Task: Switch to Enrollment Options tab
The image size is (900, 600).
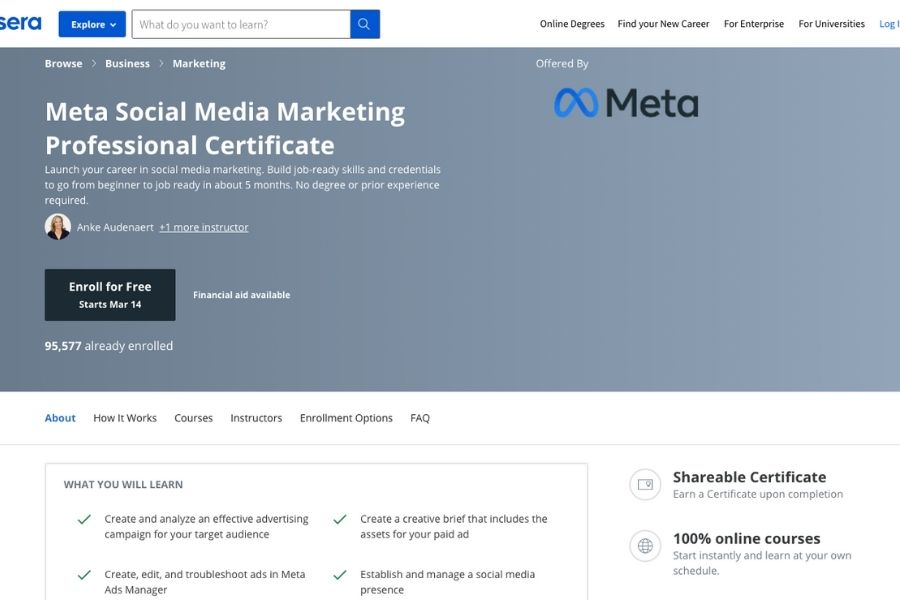Action: pyautogui.click(x=346, y=418)
